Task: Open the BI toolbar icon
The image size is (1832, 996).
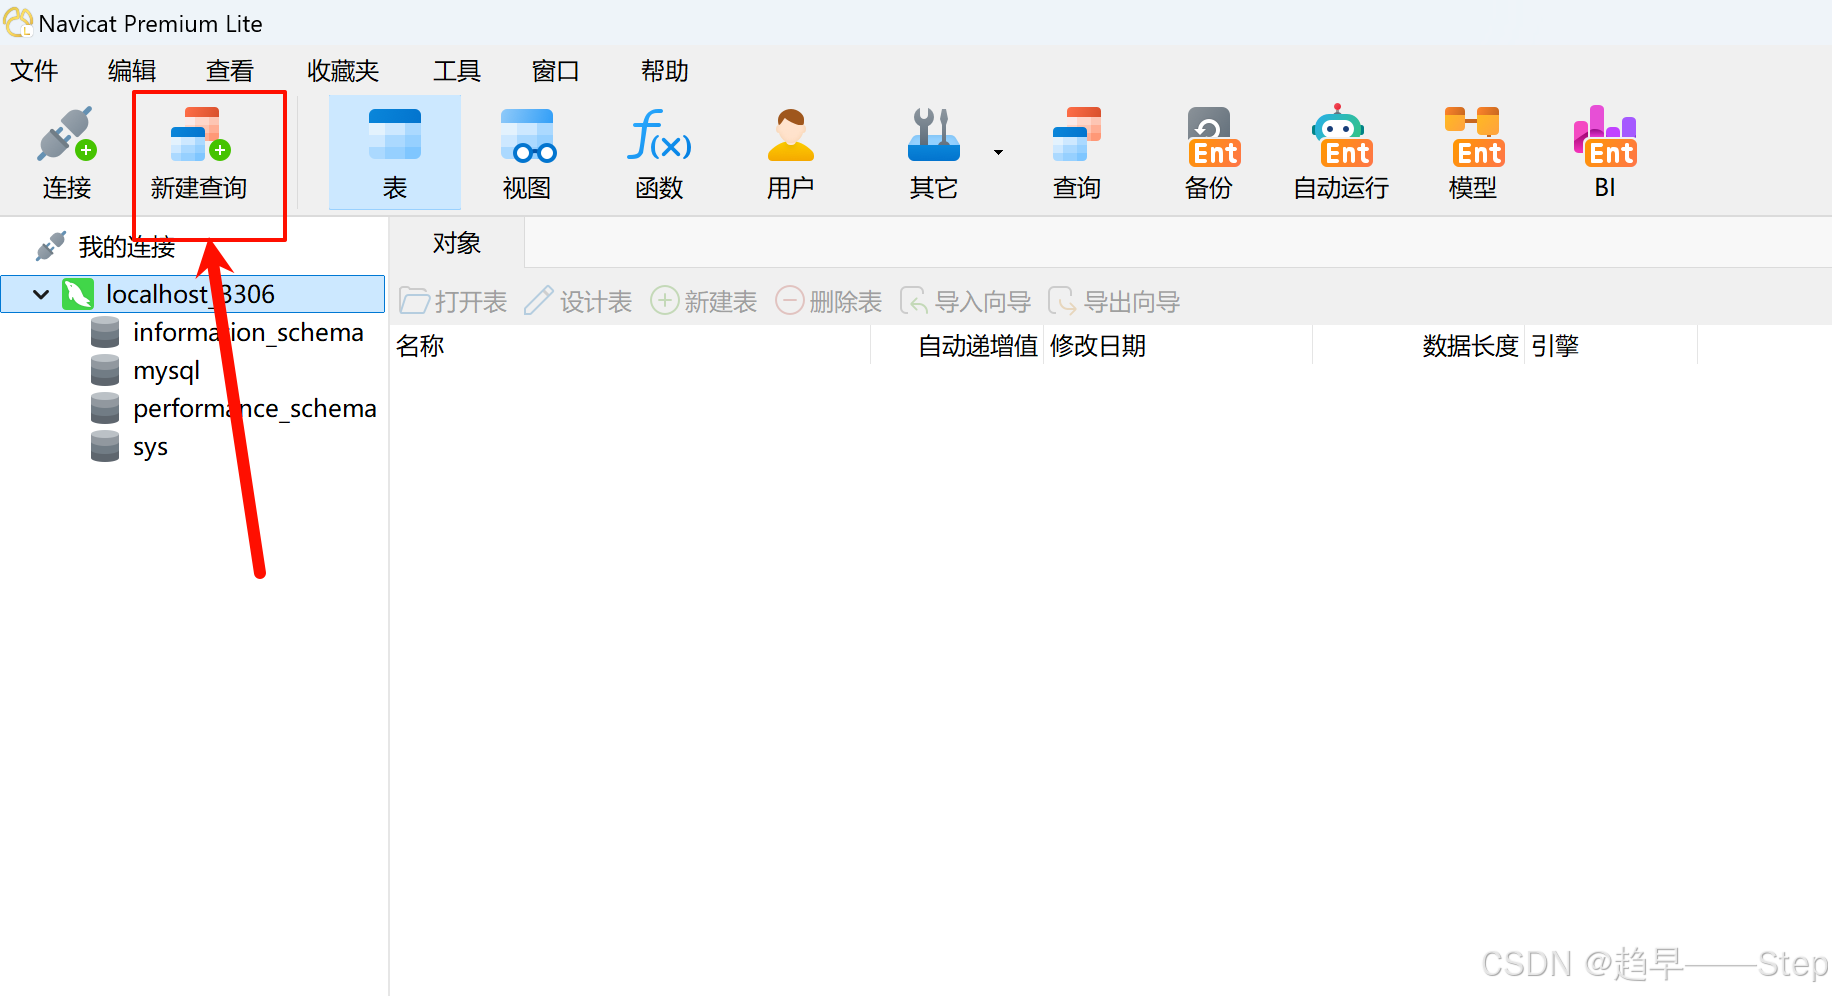Action: tap(1605, 153)
